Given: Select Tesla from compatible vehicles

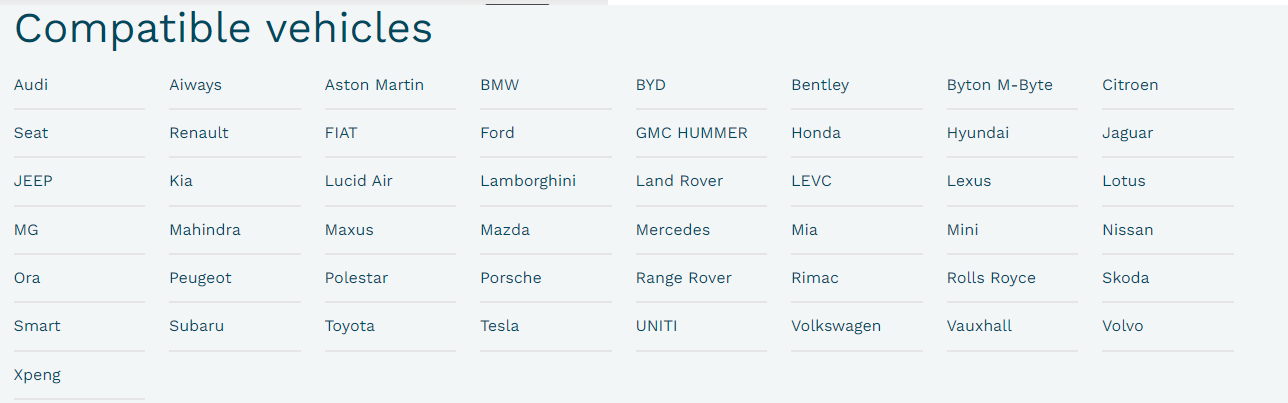Looking at the screenshot, I should tap(499, 326).
